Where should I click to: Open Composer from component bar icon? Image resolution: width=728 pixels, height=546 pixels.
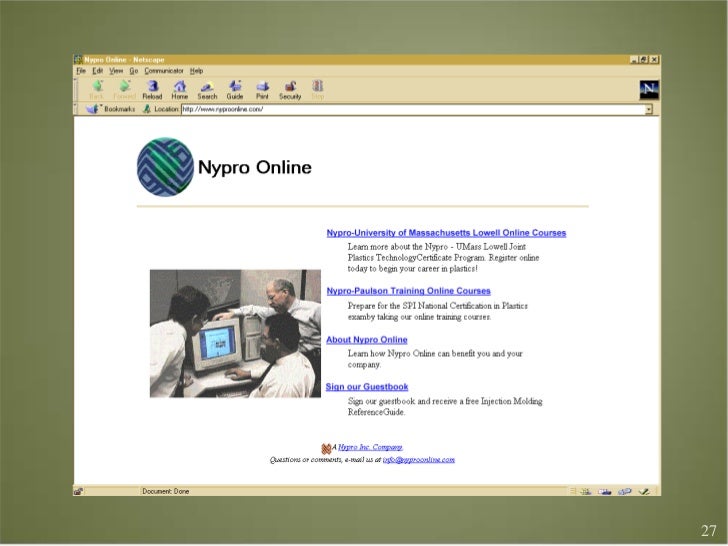click(x=644, y=491)
